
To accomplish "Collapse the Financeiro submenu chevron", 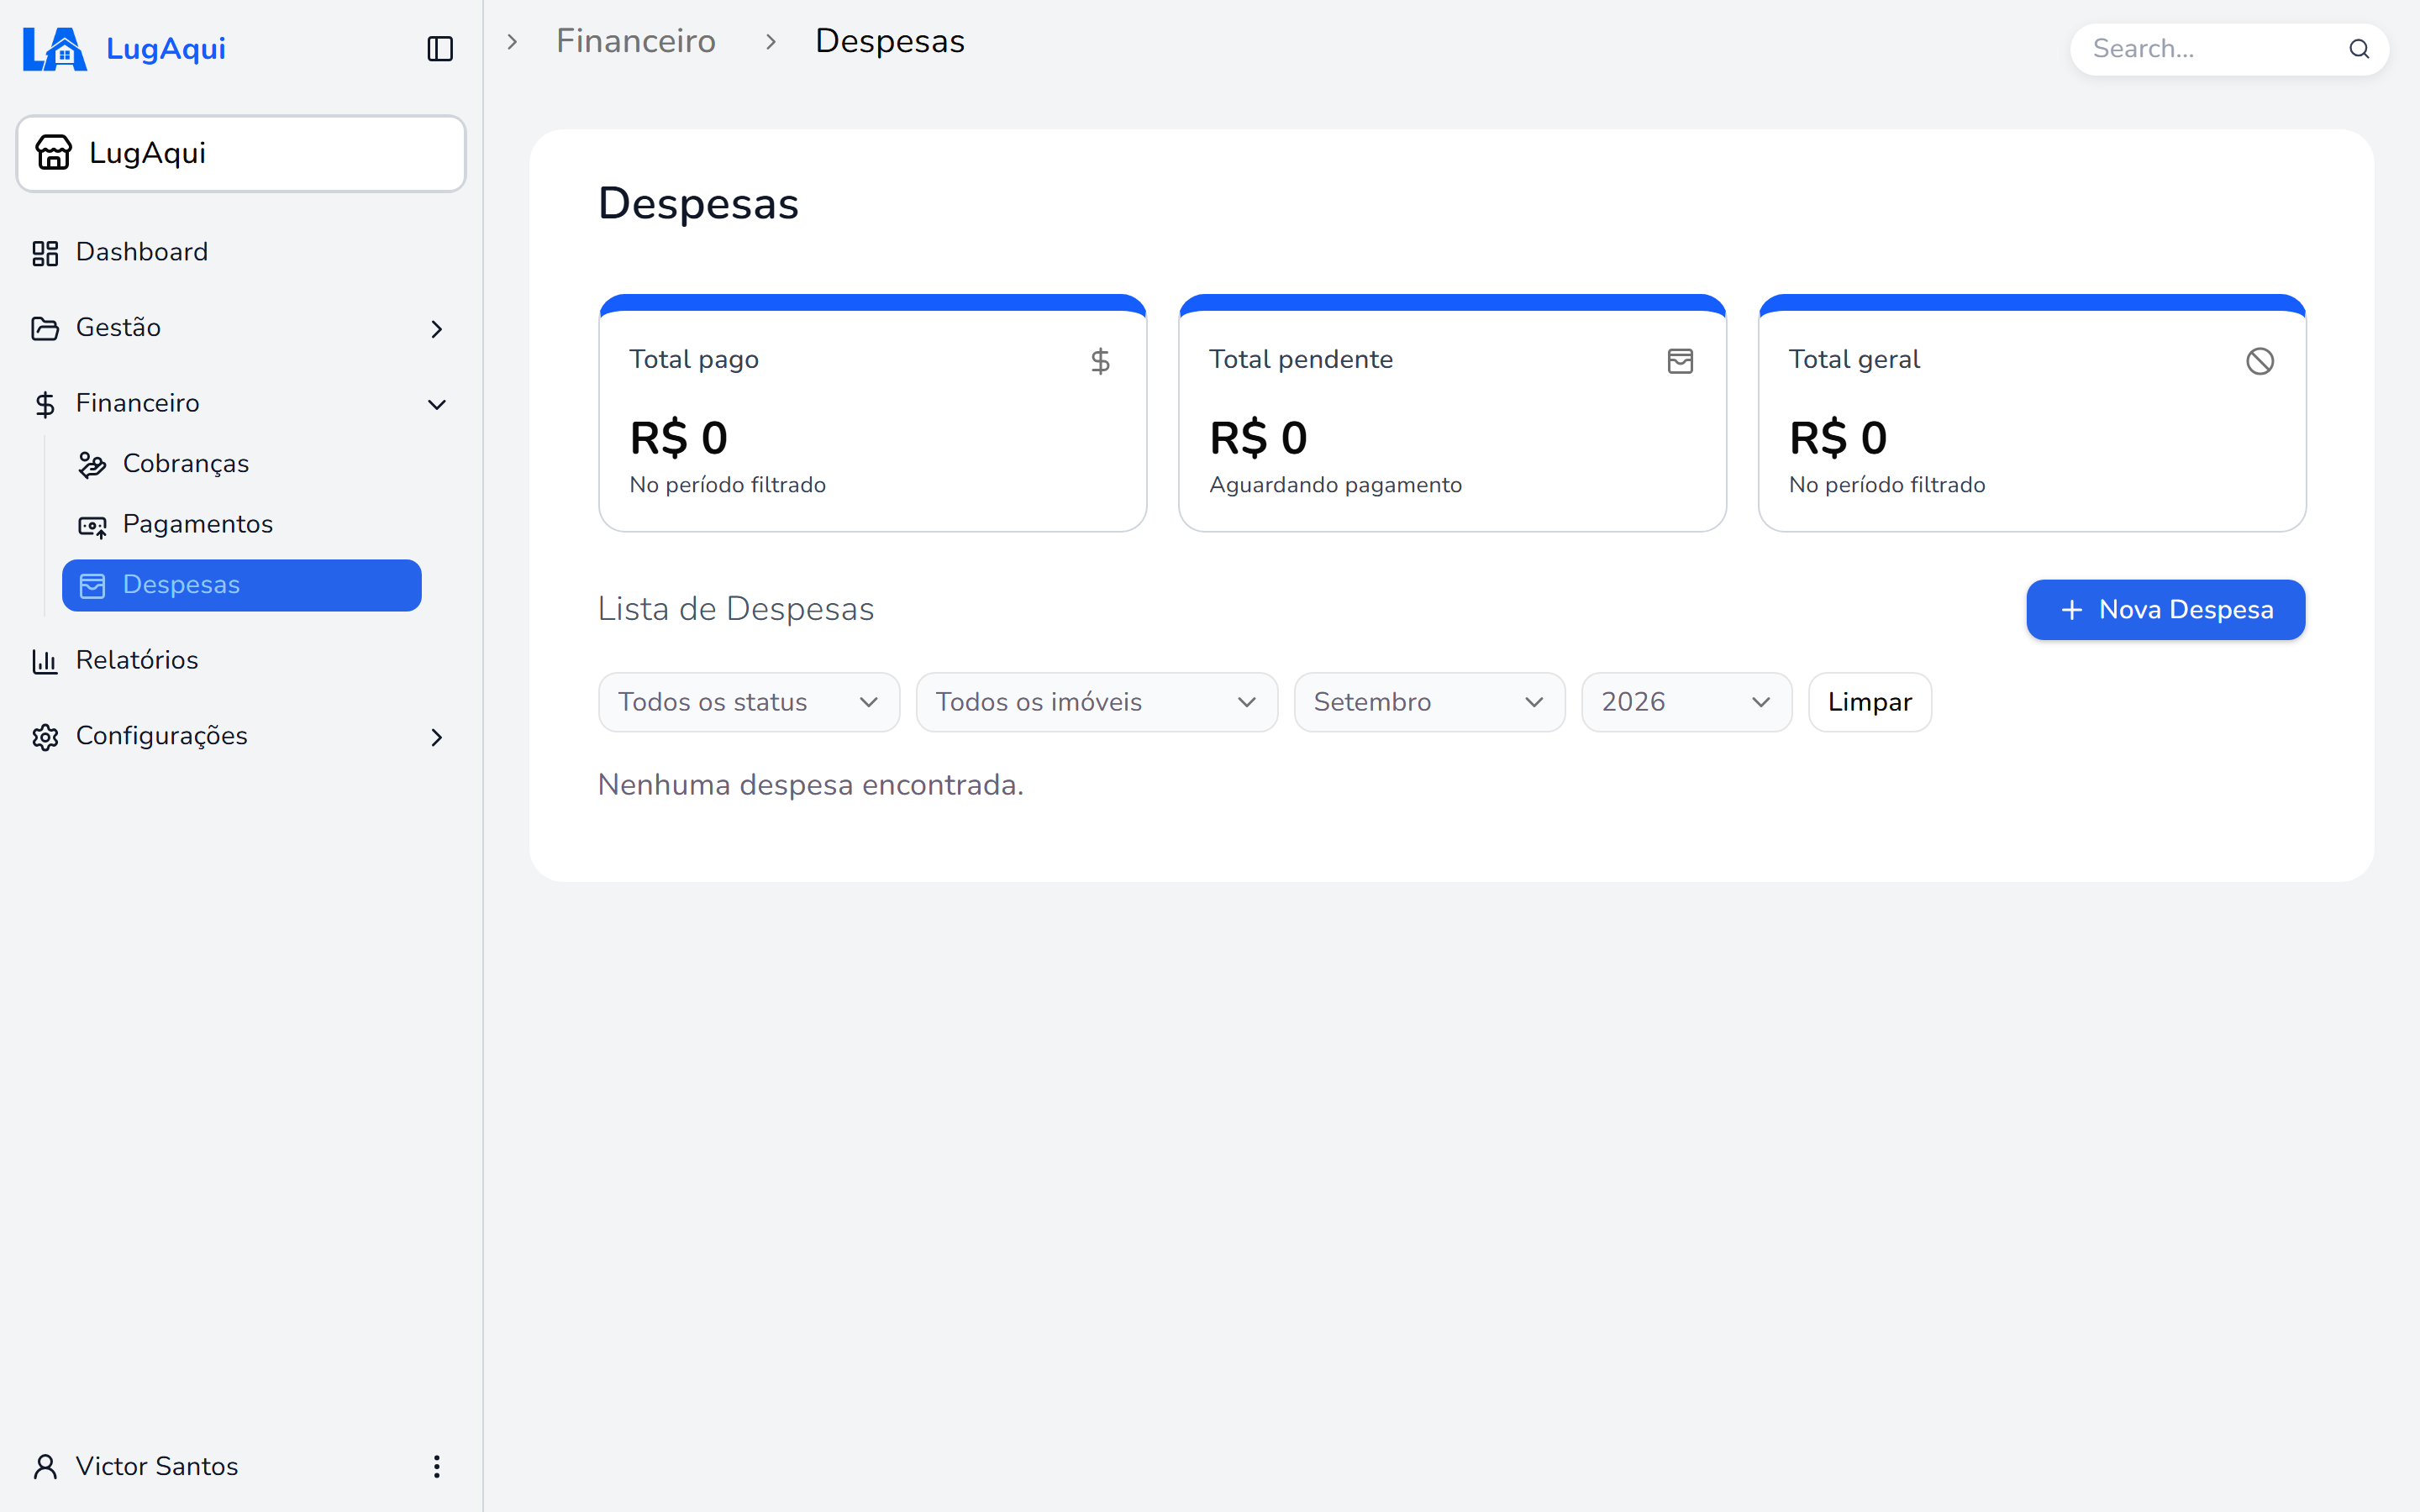I will (437, 405).
